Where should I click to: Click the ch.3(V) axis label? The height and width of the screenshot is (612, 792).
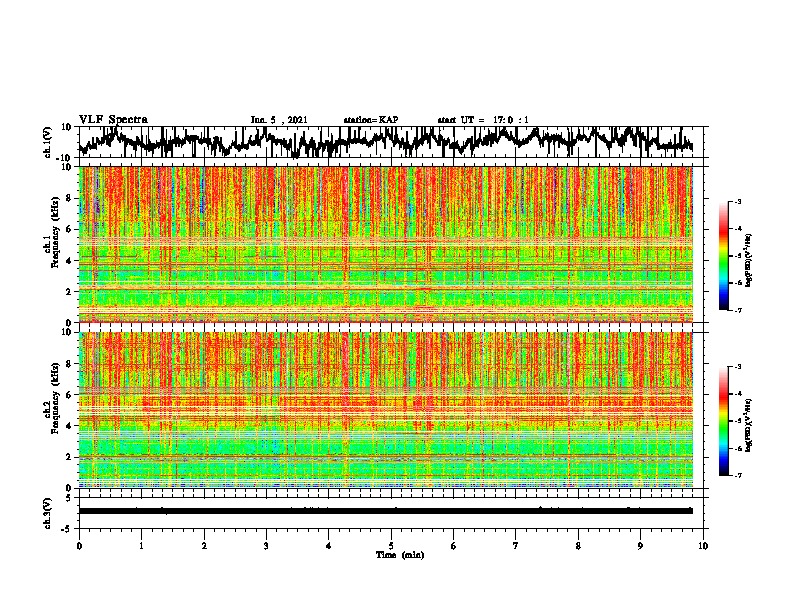tap(48, 513)
